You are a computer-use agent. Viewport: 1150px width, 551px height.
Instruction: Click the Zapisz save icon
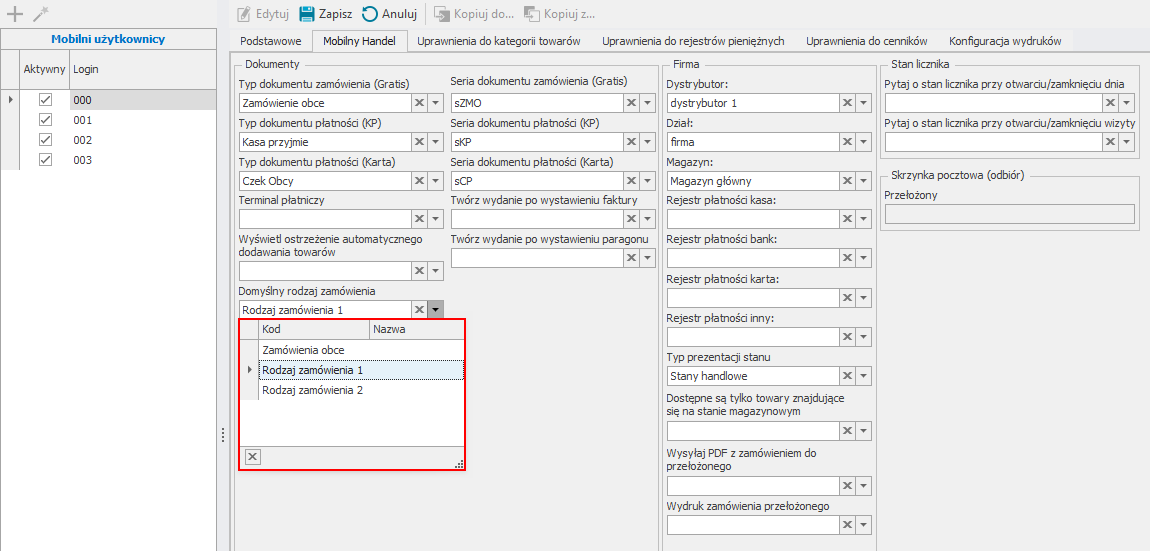click(307, 14)
